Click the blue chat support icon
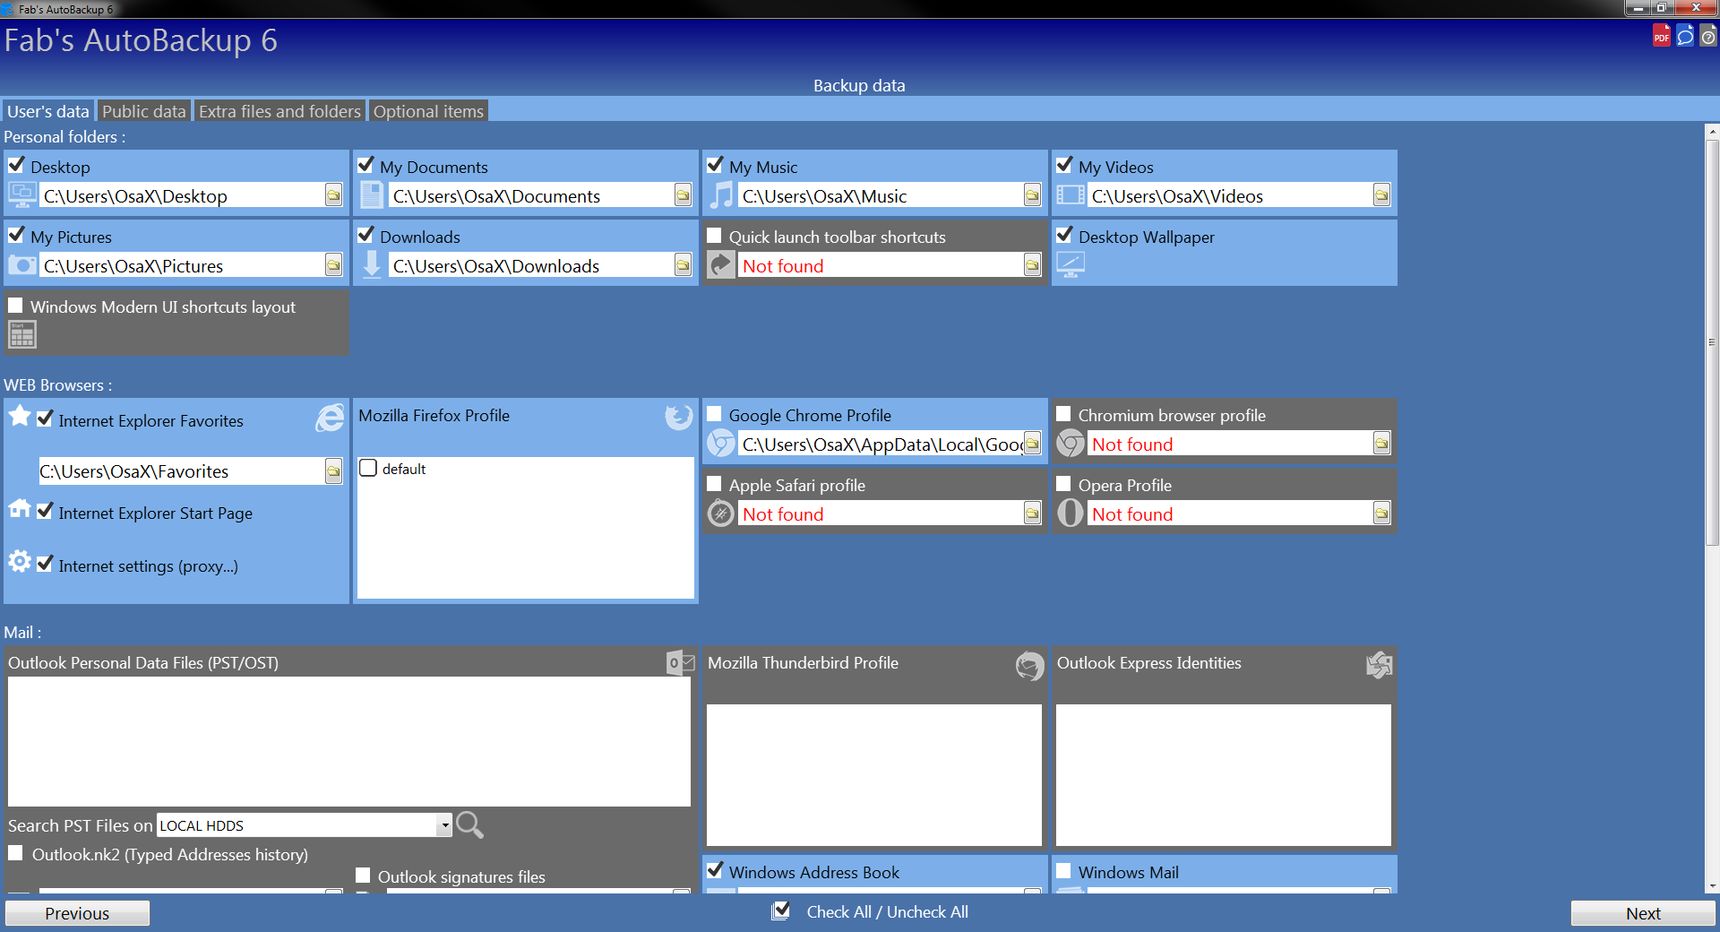1720x932 pixels. click(x=1685, y=37)
